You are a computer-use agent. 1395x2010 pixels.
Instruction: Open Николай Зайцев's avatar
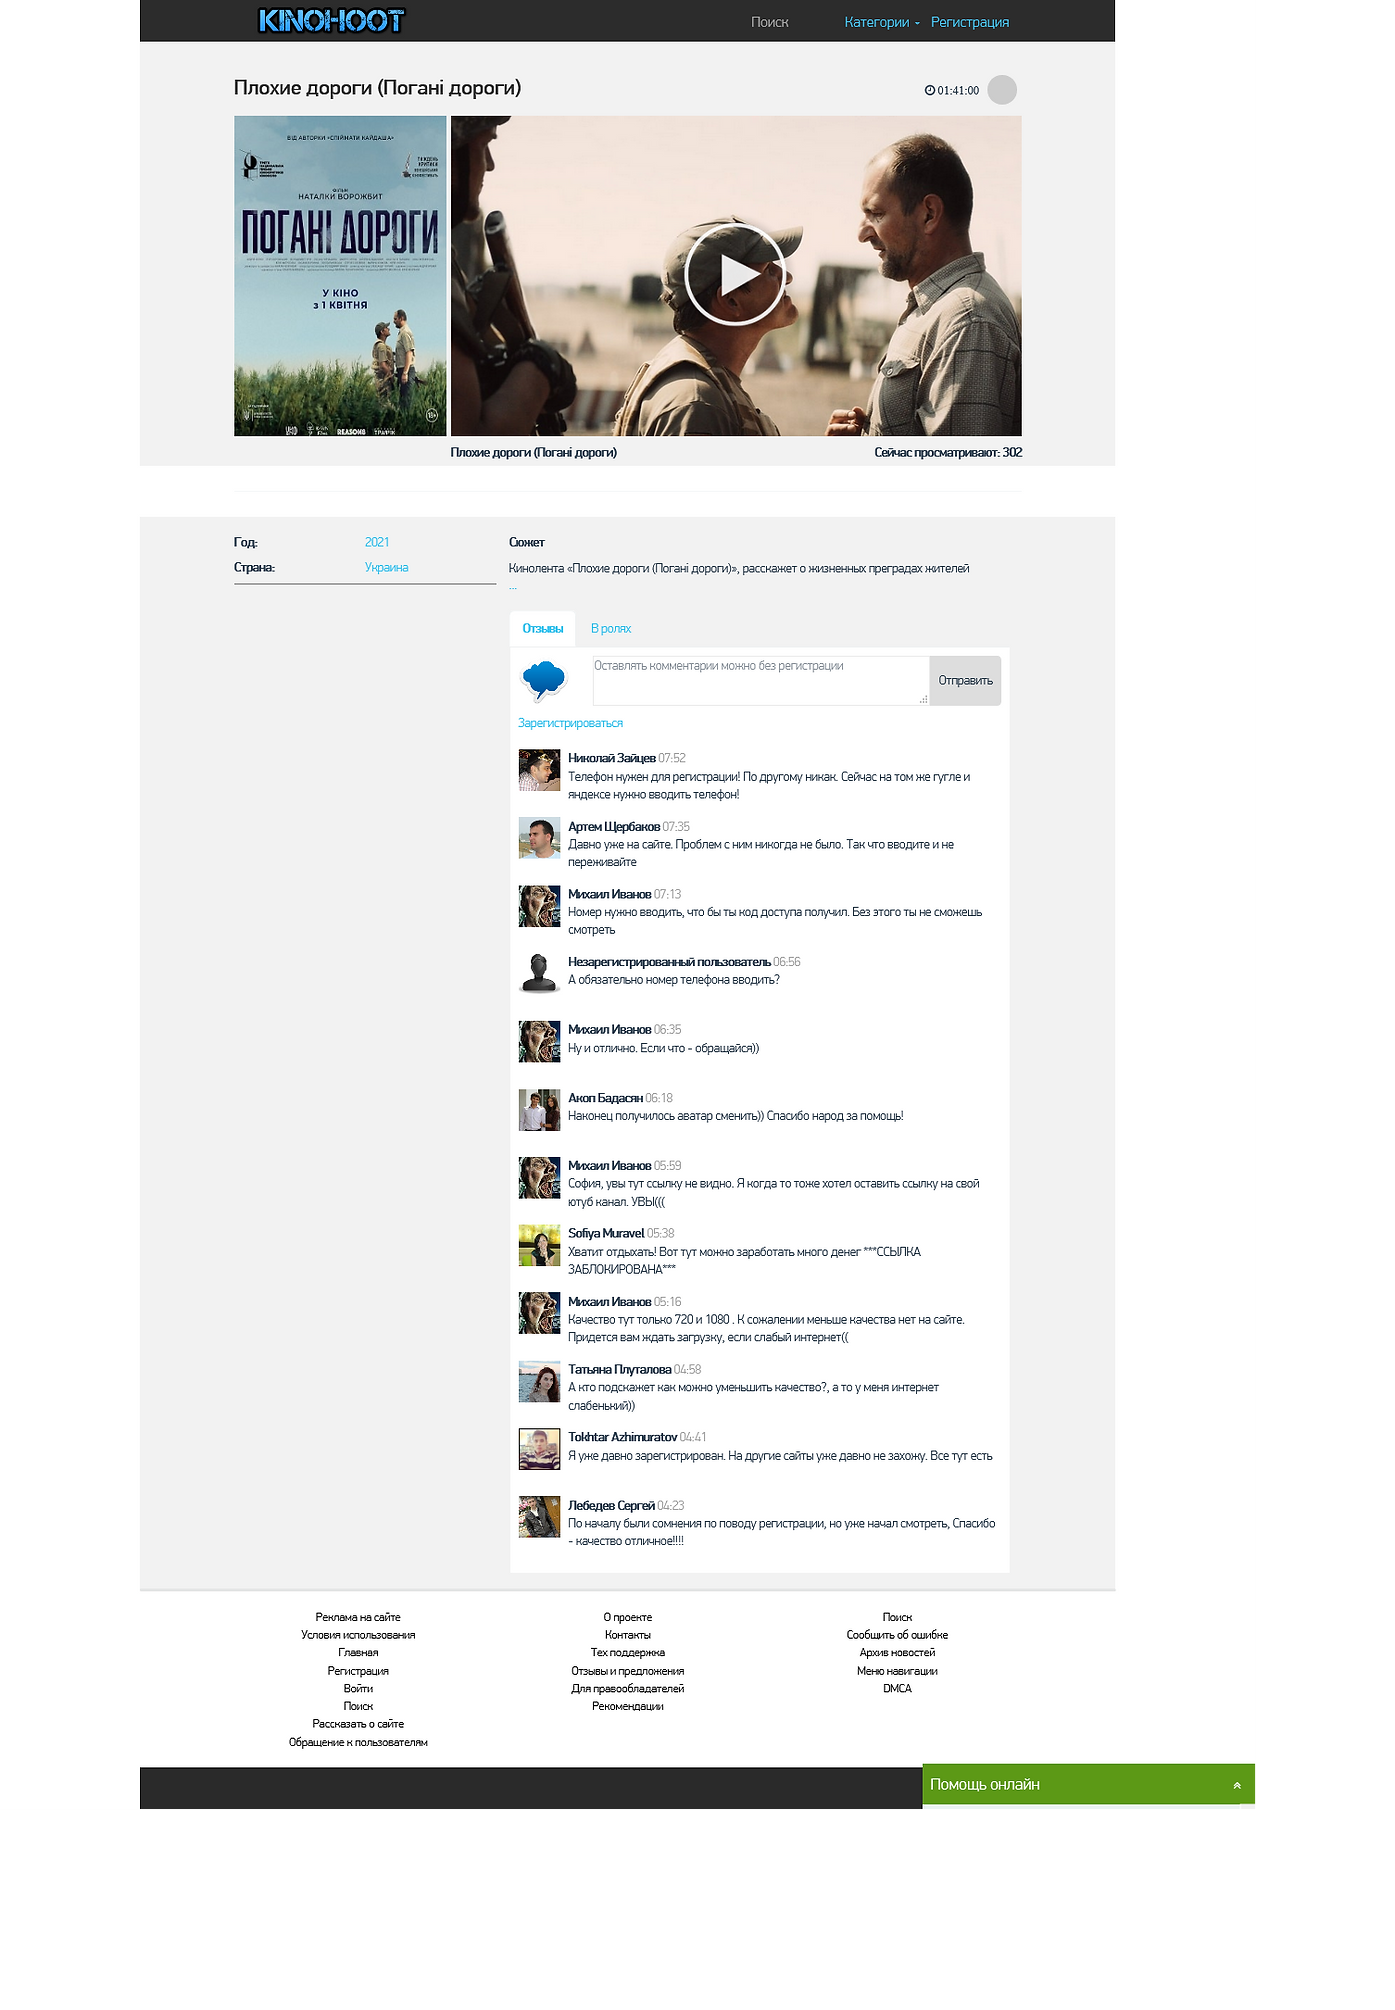539,770
